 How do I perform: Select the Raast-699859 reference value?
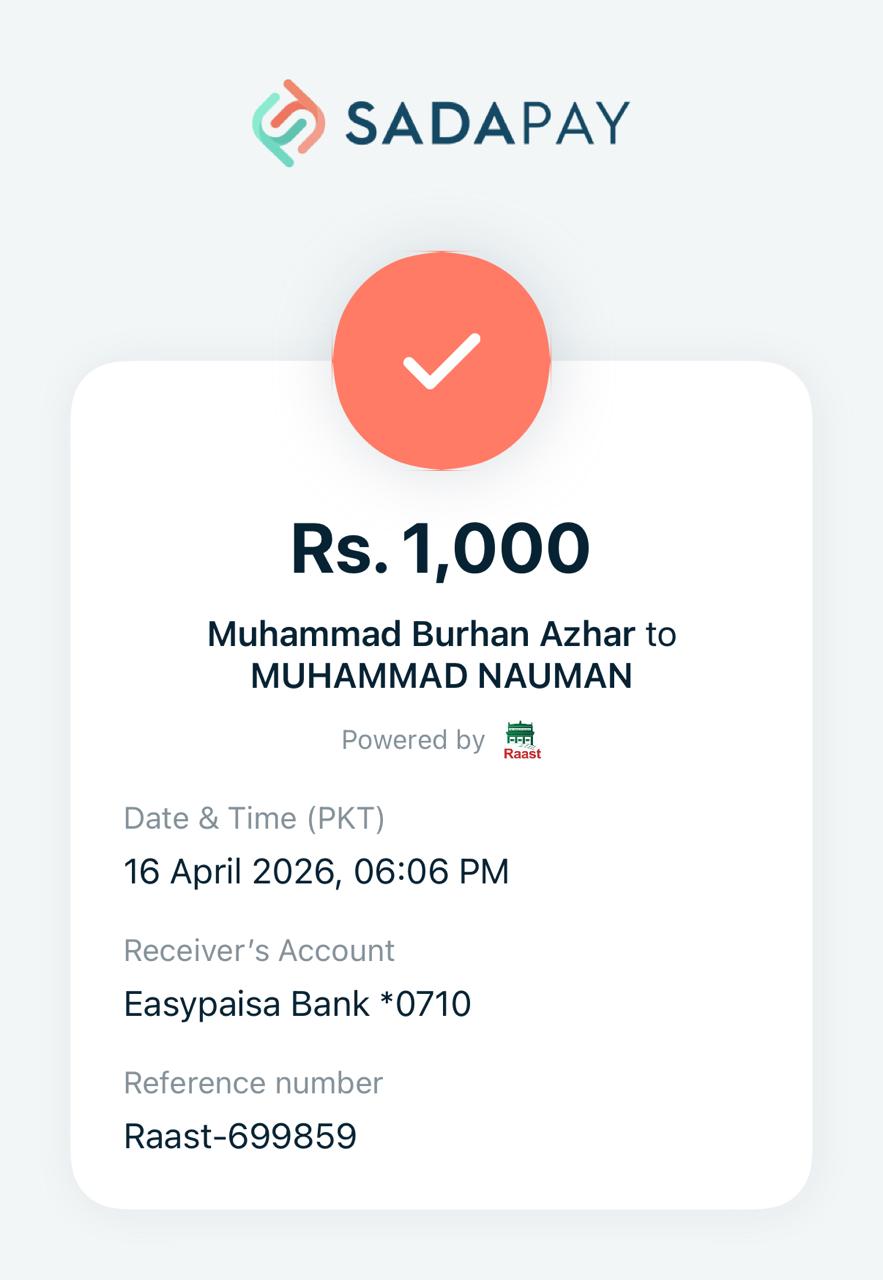point(240,1137)
